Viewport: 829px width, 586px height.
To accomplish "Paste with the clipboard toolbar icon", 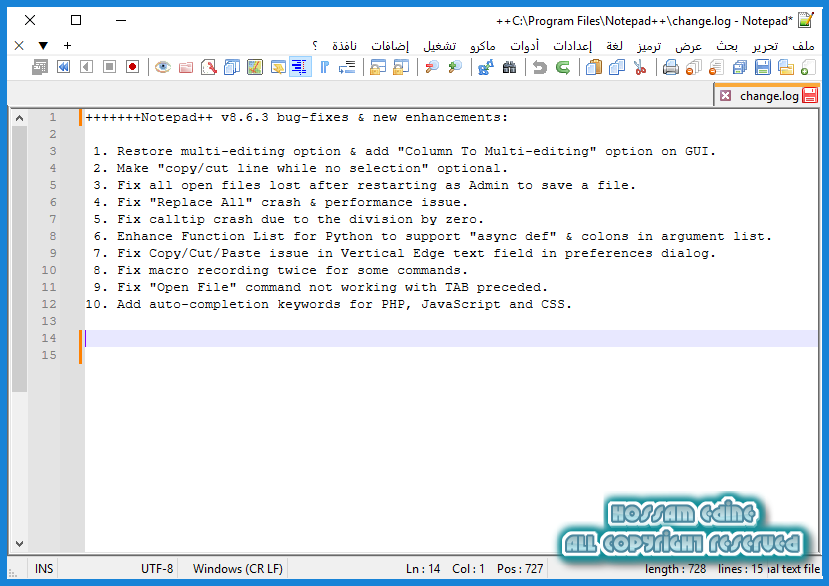I will pos(594,67).
